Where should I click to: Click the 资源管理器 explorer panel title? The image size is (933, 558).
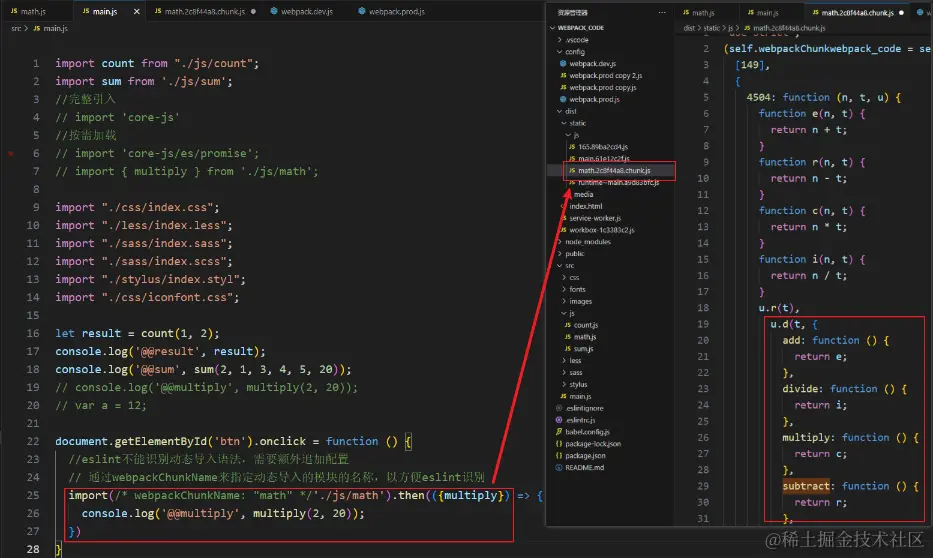pyautogui.click(x=572, y=12)
